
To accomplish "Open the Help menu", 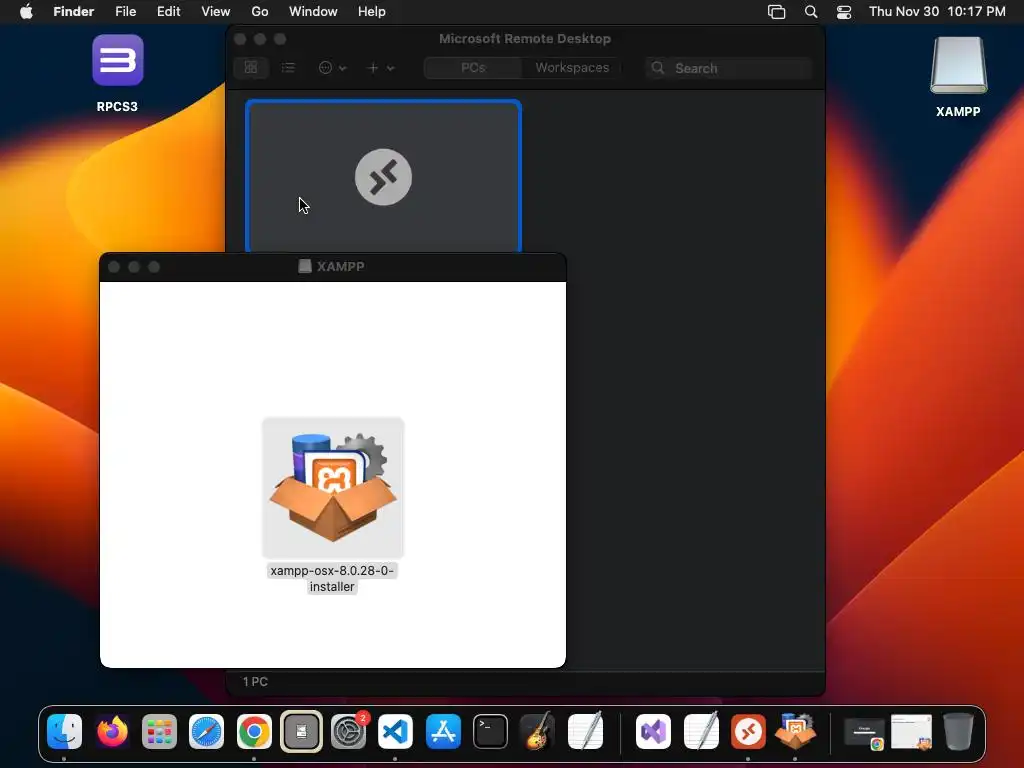I will tap(372, 12).
